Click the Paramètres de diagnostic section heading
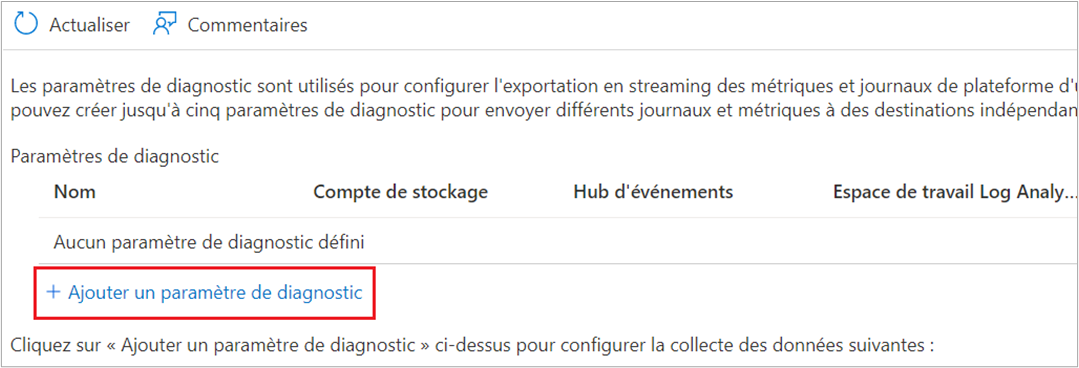This screenshot has height=368, width=1079. click(x=115, y=157)
